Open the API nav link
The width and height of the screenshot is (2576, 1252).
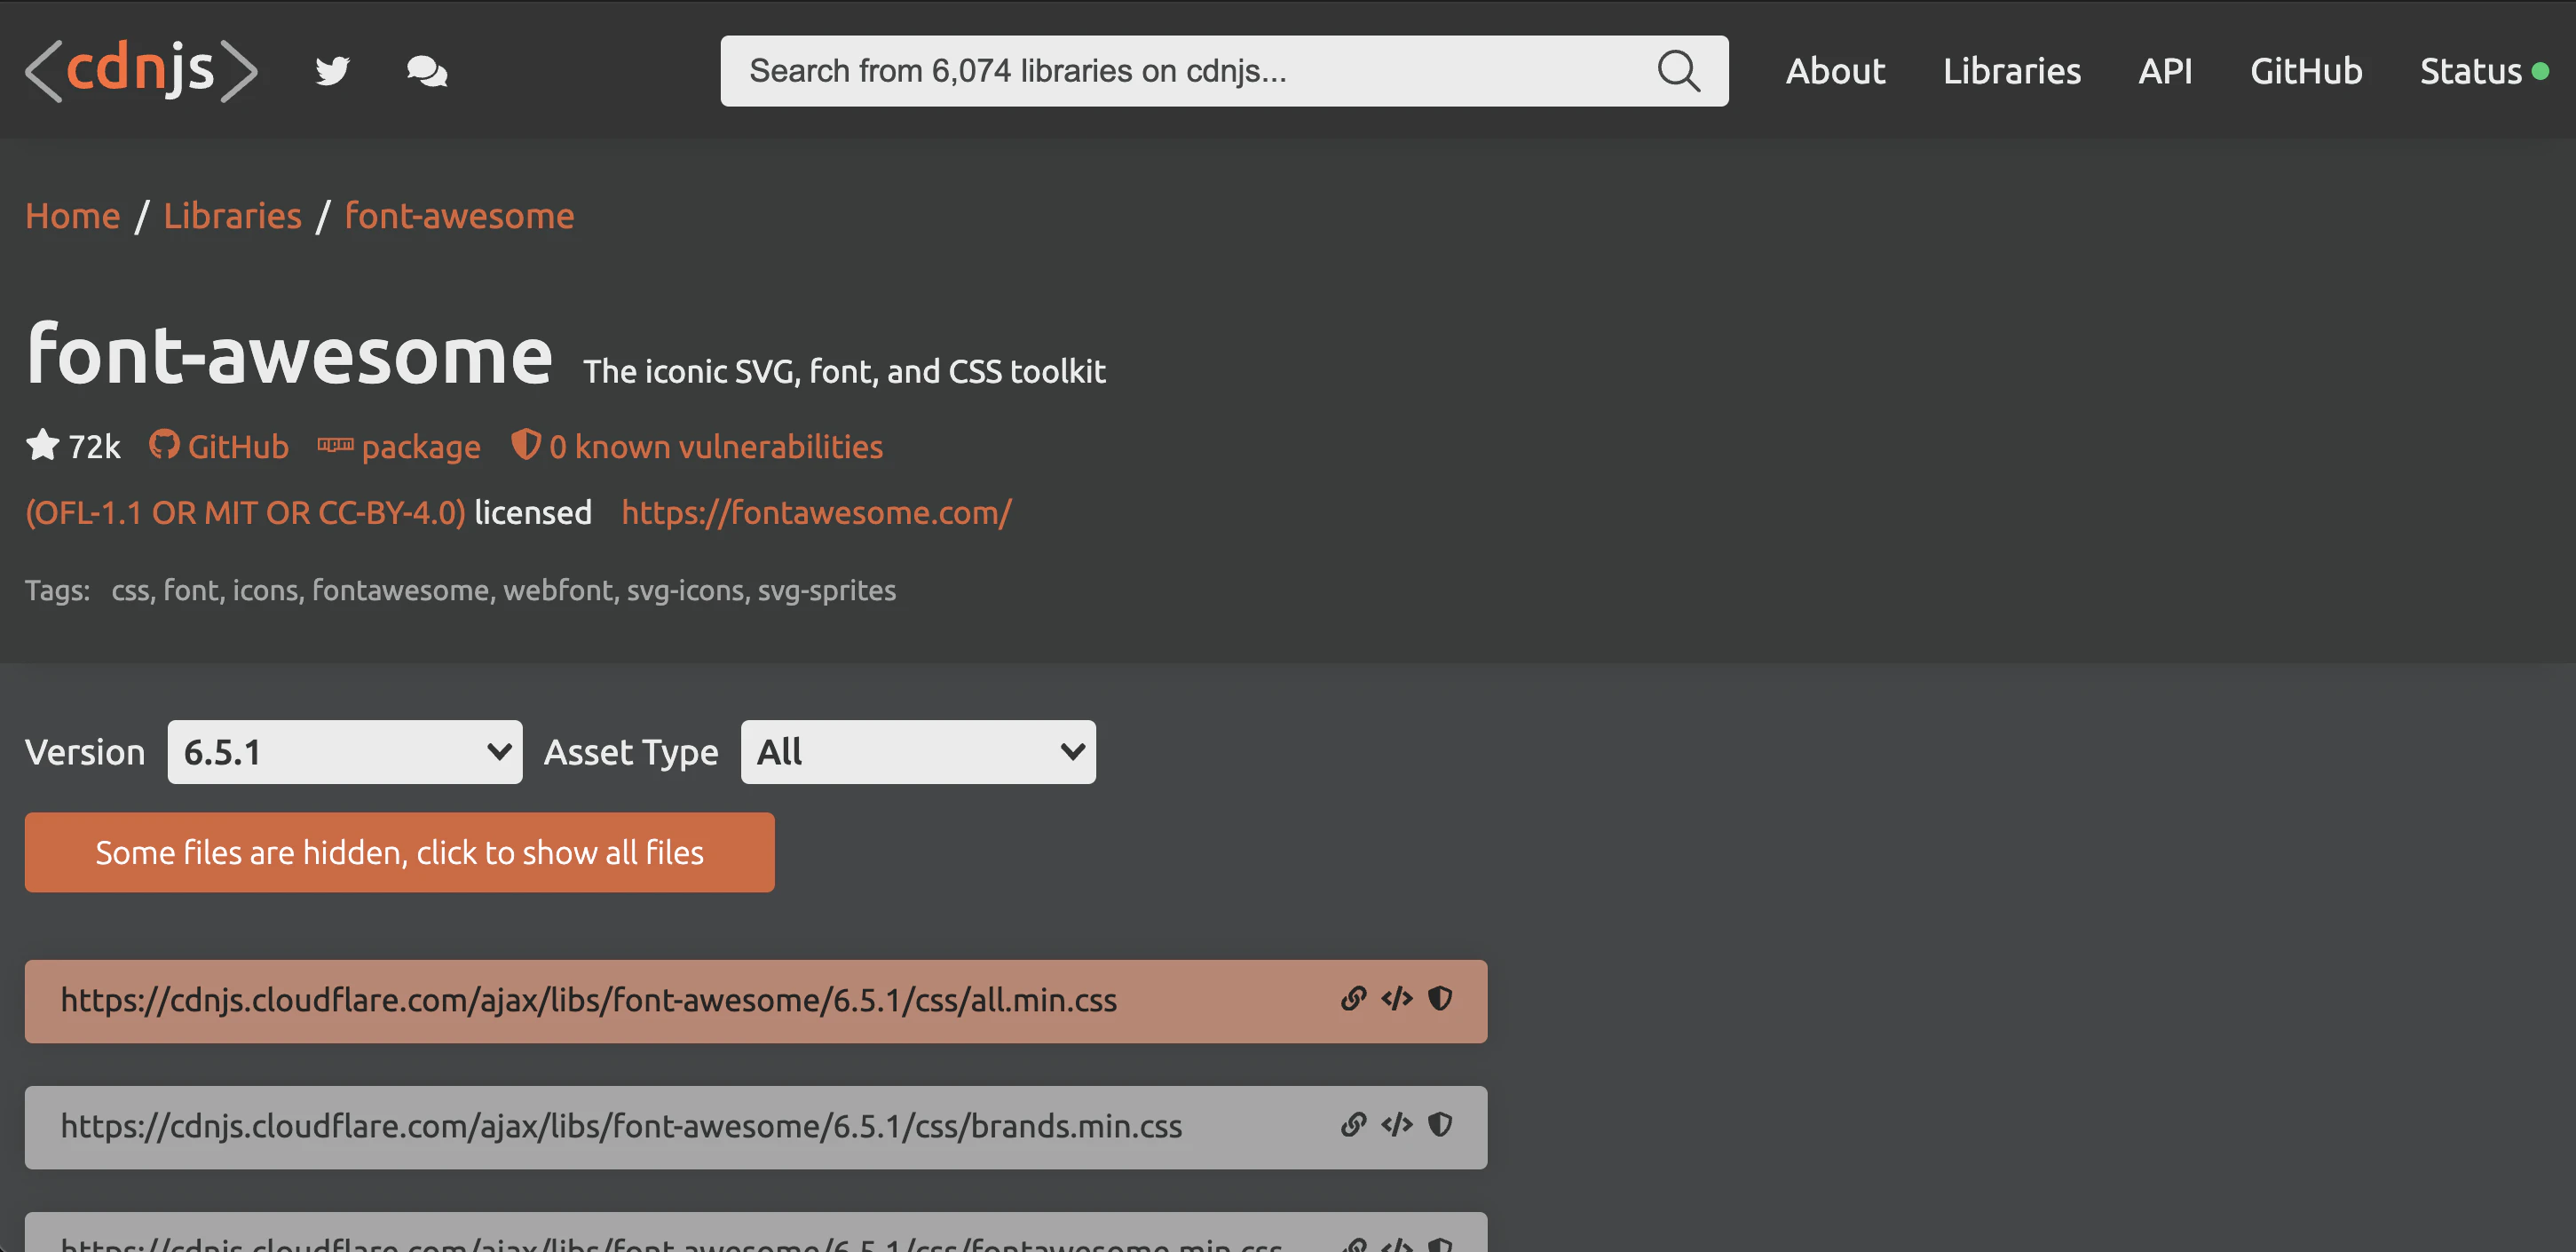coord(2165,71)
